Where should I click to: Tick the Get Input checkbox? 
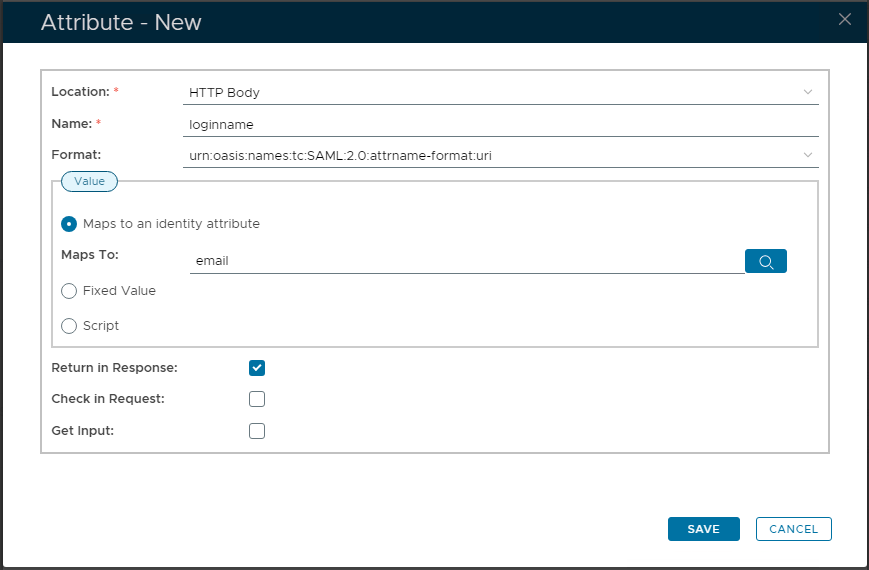pos(257,431)
